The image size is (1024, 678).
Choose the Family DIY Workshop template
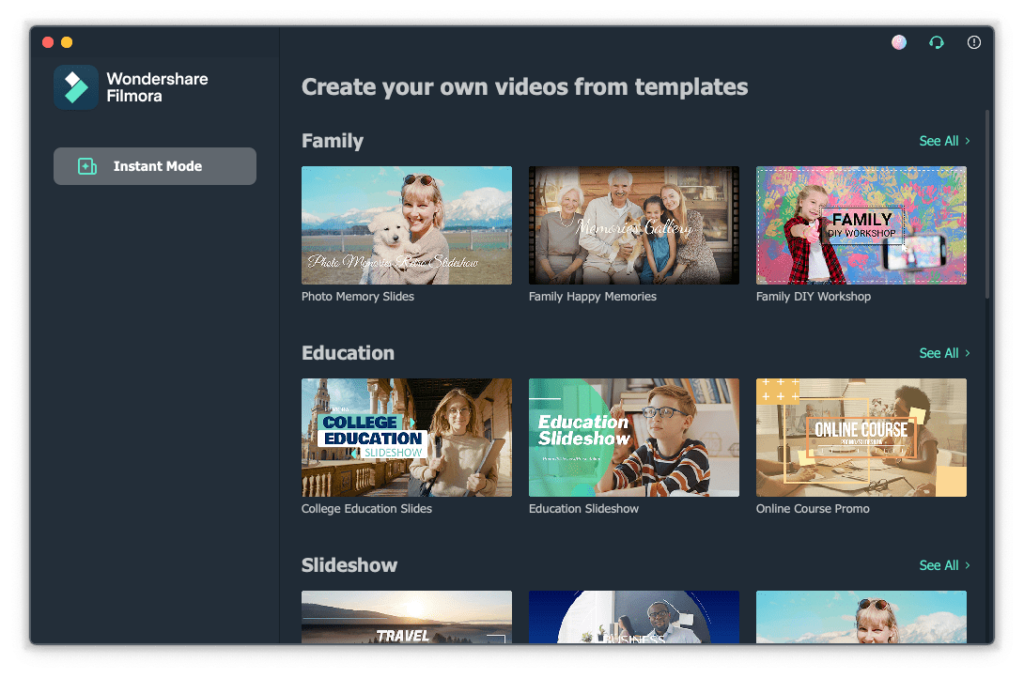[861, 225]
